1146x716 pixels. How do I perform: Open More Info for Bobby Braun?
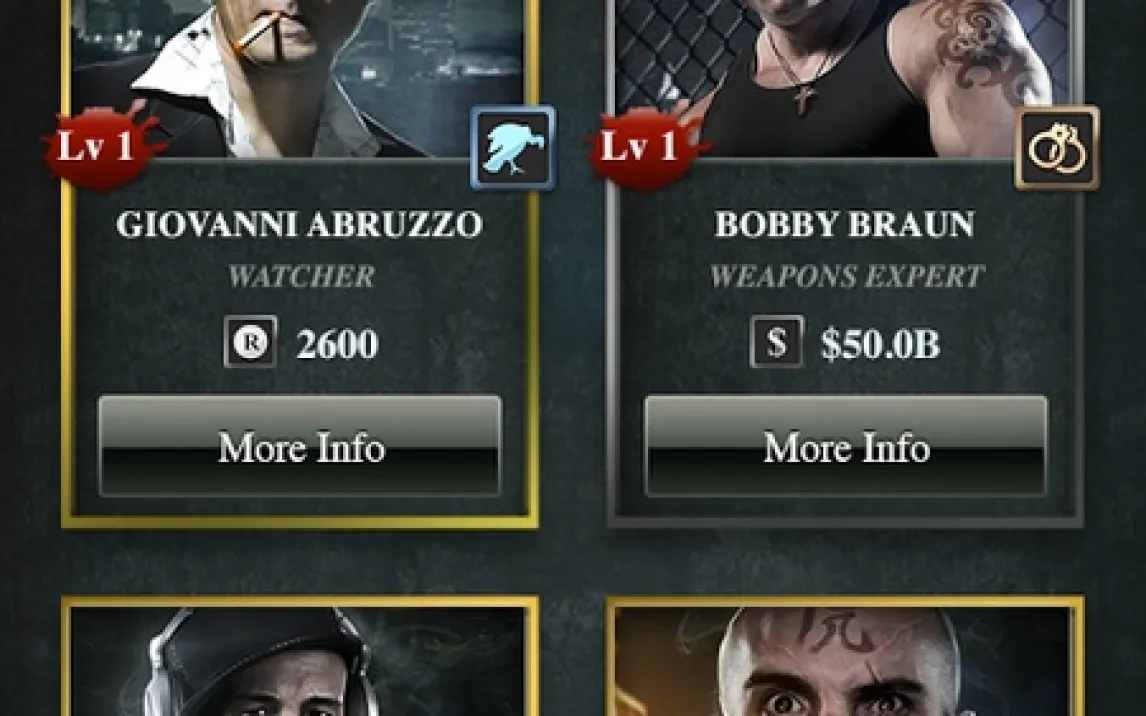pos(846,446)
